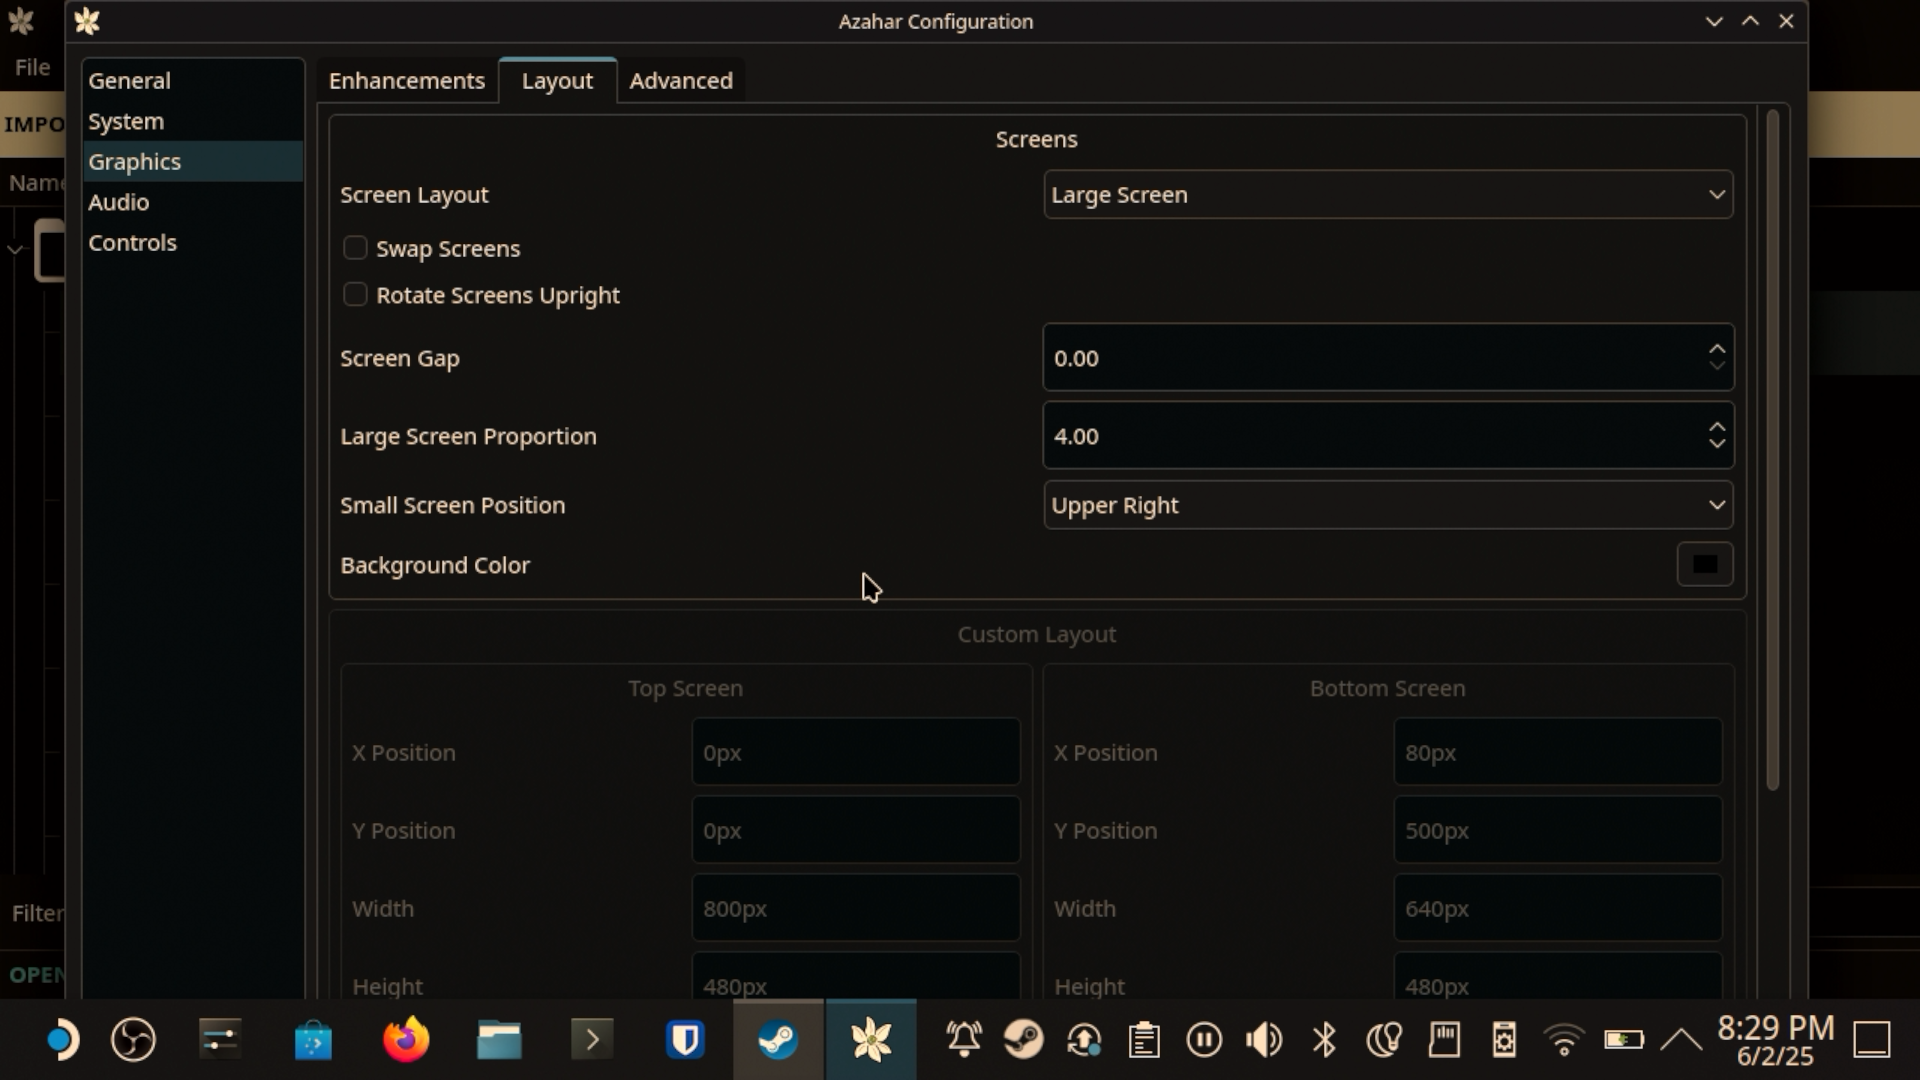Launch OBS Studio from the taskbar
Viewport: 1920px width, 1080px height.
tap(133, 1040)
